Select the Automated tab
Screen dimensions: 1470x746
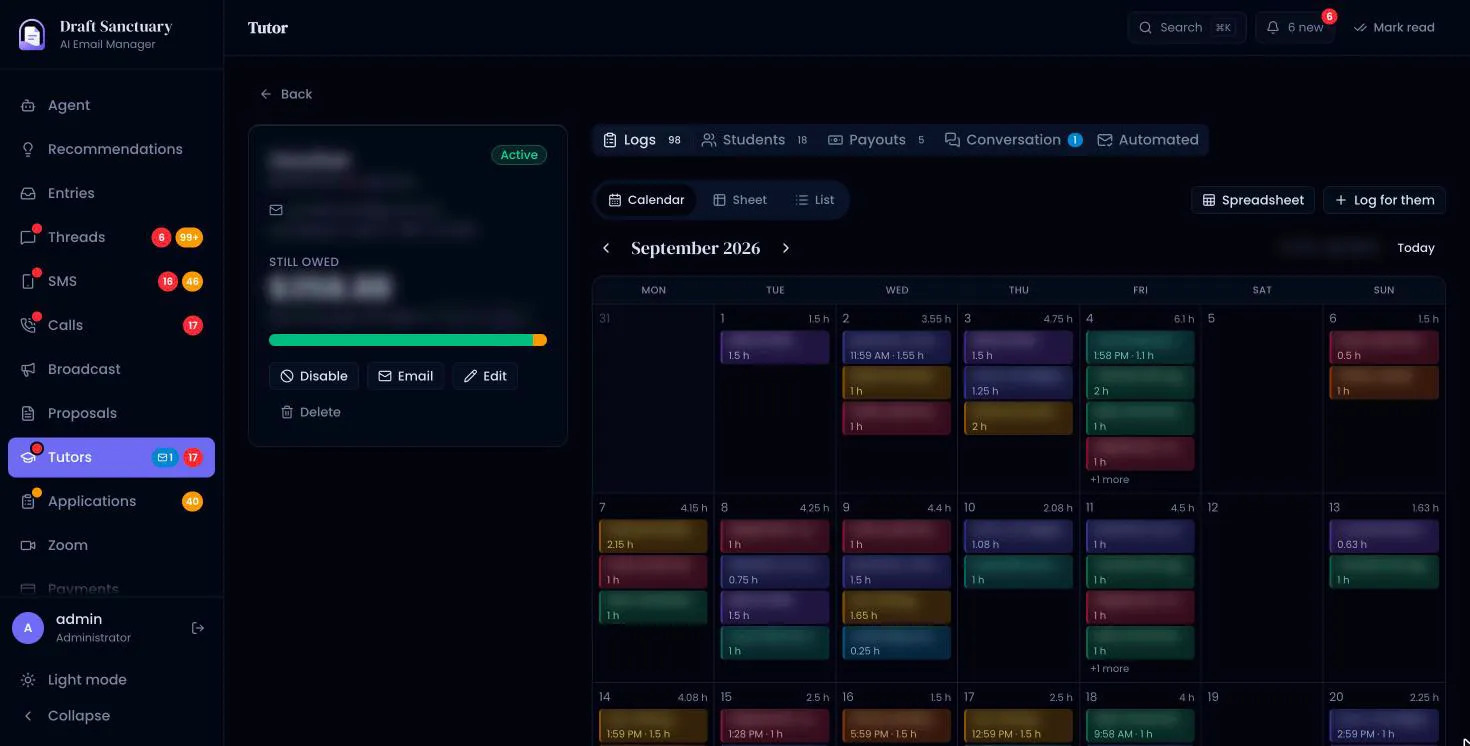click(x=1148, y=140)
